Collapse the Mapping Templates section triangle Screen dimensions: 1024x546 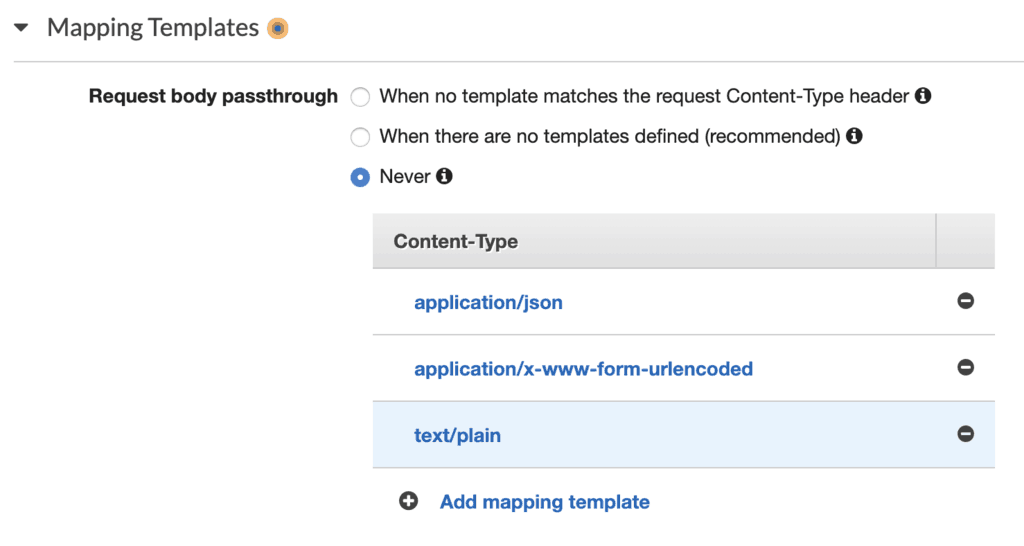(21, 28)
